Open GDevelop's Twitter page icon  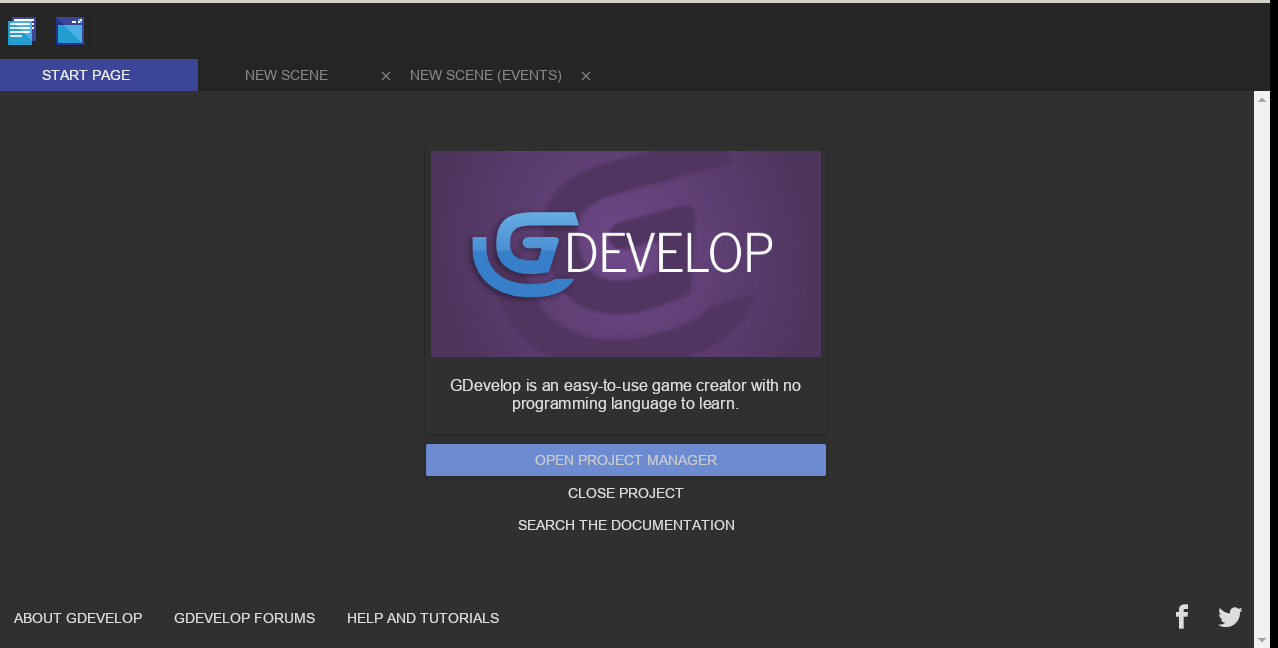(1230, 617)
